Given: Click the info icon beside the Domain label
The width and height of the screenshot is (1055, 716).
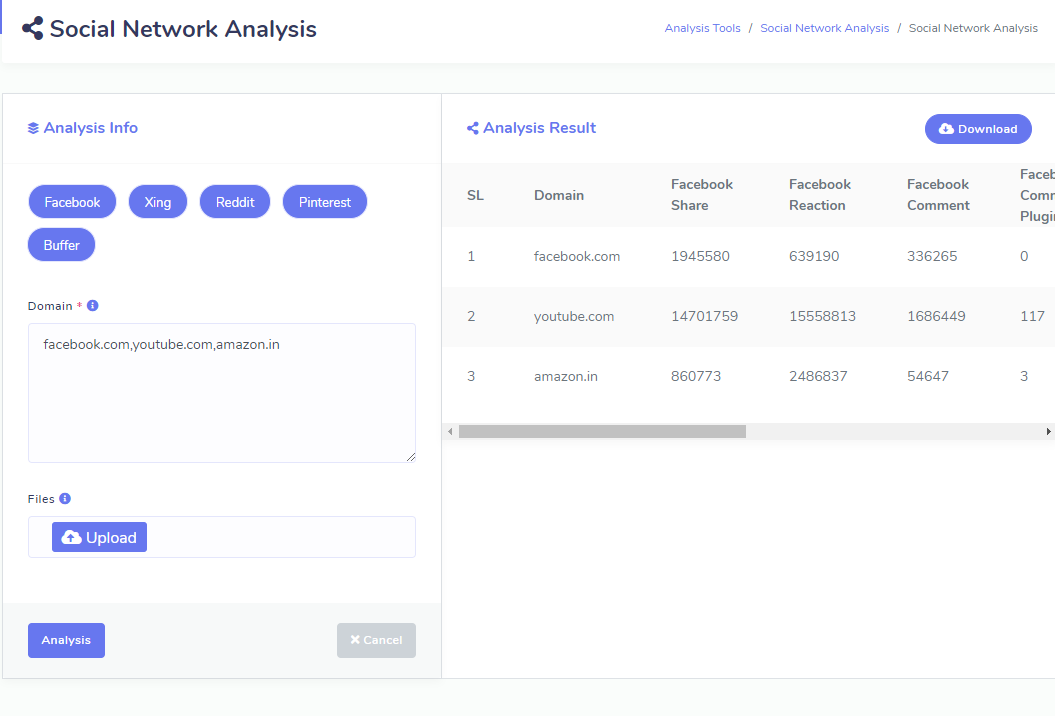Looking at the screenshot, I should click(x=93, y=306).
